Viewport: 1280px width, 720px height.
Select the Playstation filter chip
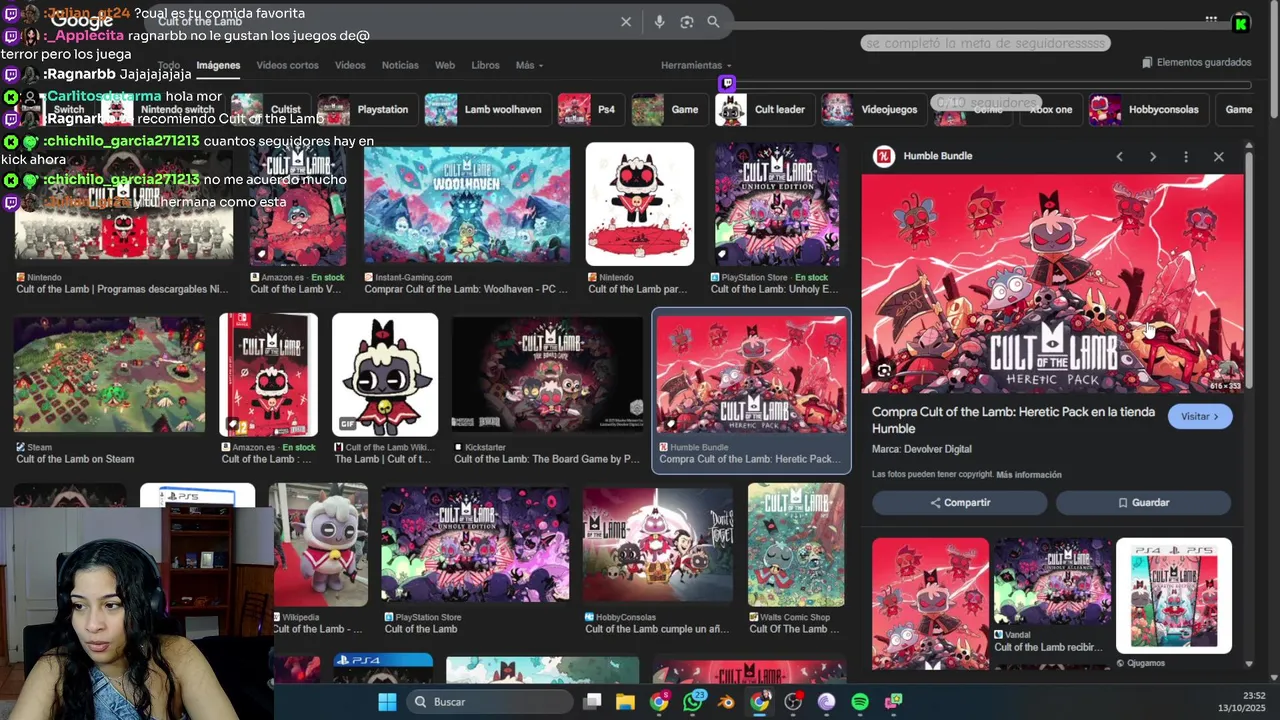[367, 110]
